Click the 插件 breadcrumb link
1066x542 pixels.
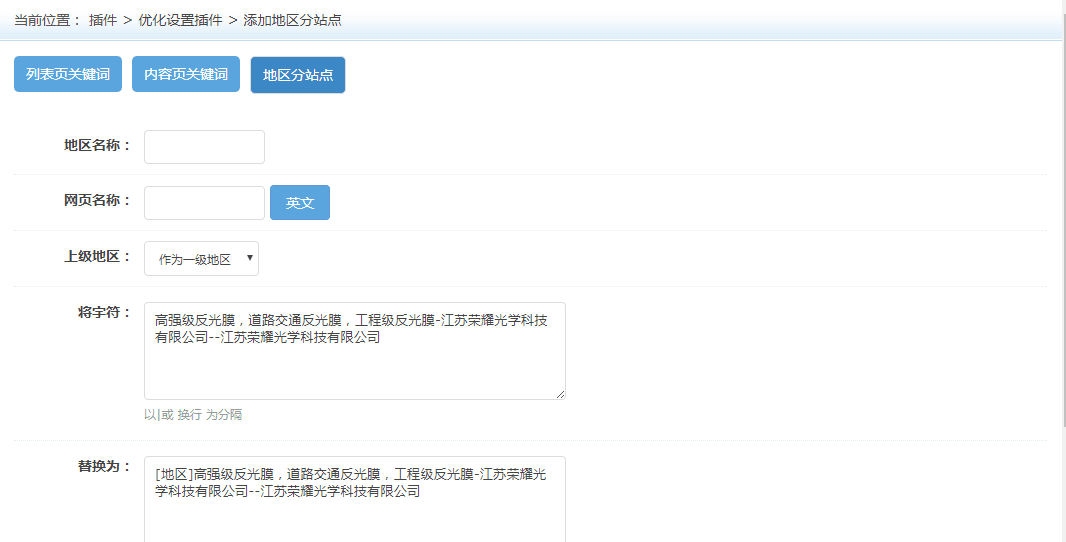[103, 20]
